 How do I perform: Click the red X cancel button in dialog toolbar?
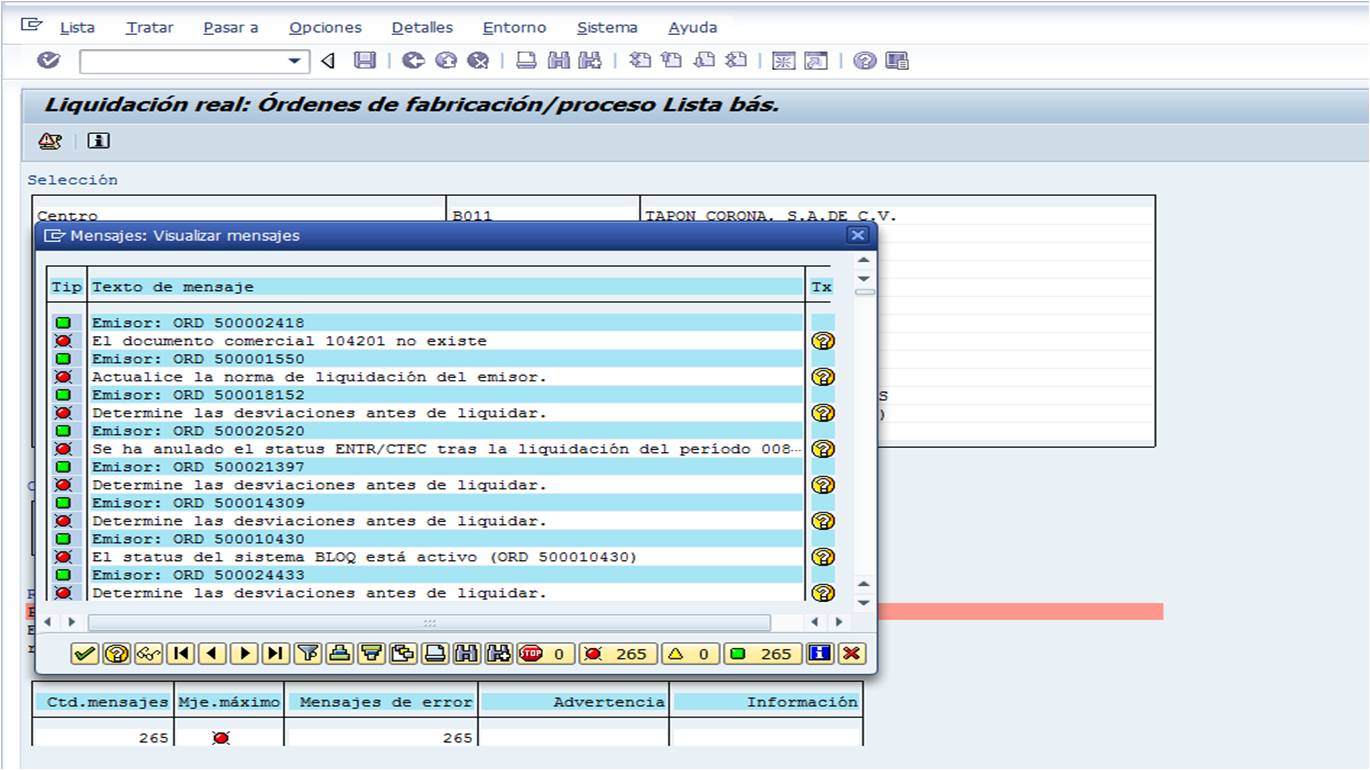point(852,654)
